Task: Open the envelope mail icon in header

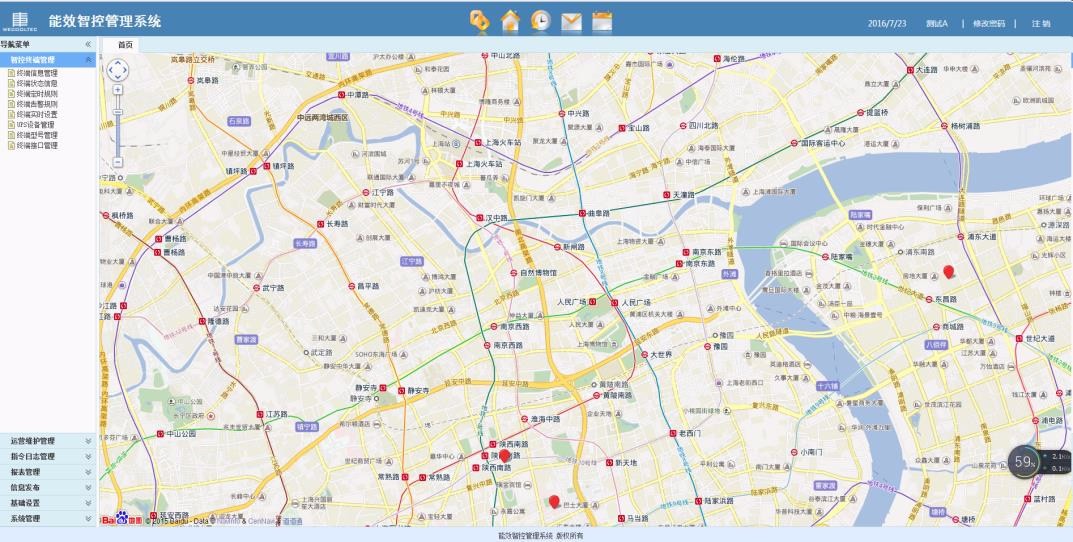Action: [571, 22]
